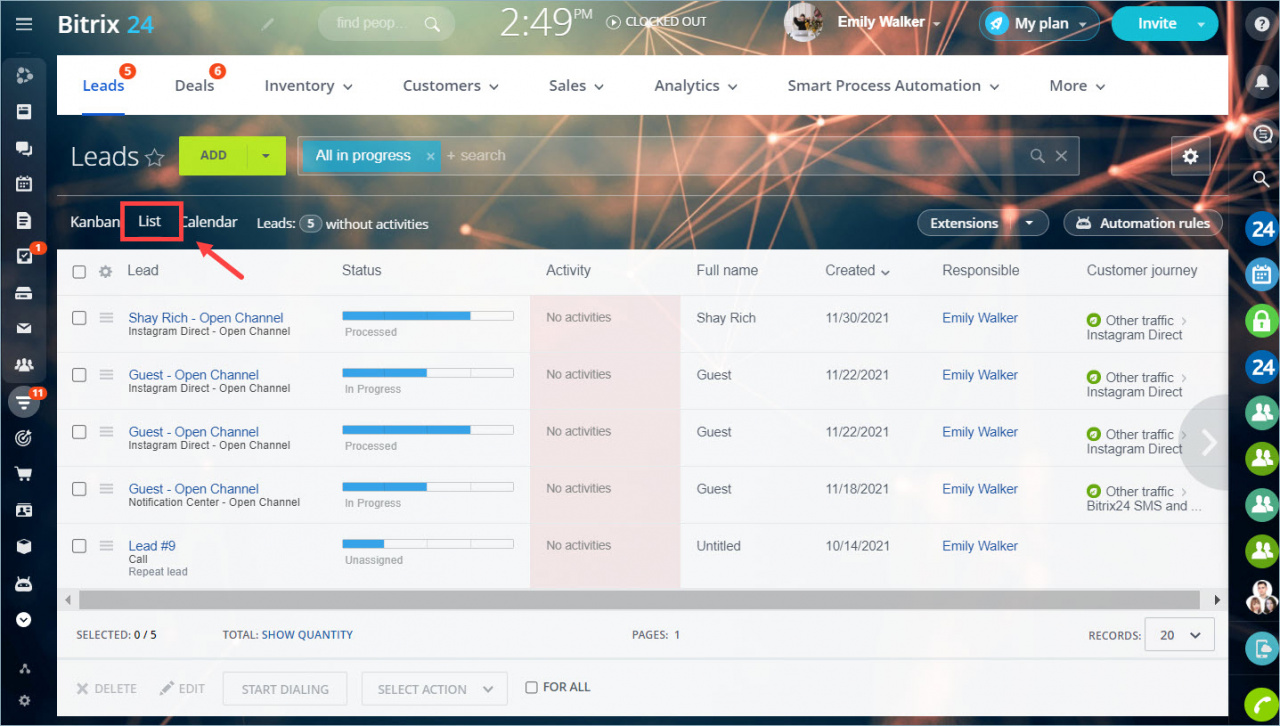The width and height of the screenshot is (1280, 726).
Task: Open Emily Walker user menu
Action: pos(889,22)
